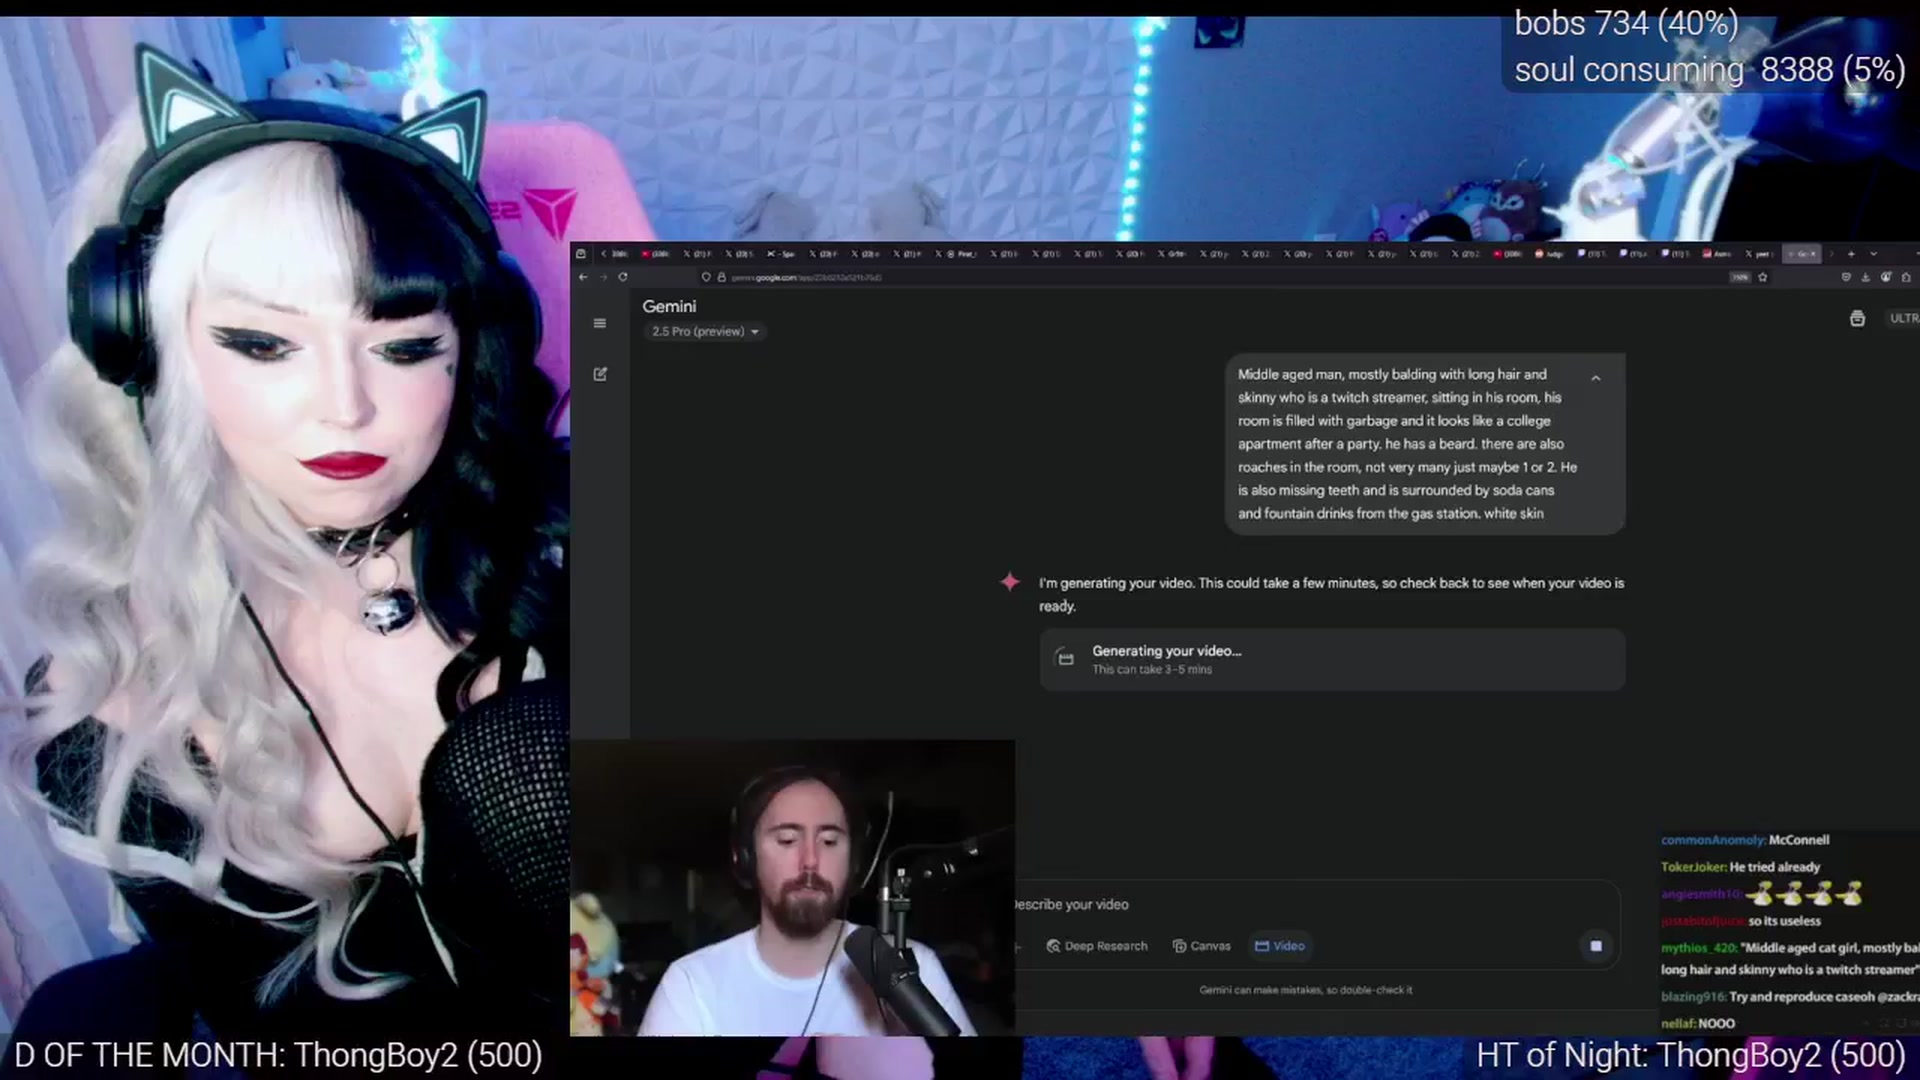Open the icon left of the ULTRA badge
The height and width of the screenshot is (1080, 1920).
(1857, 318)
